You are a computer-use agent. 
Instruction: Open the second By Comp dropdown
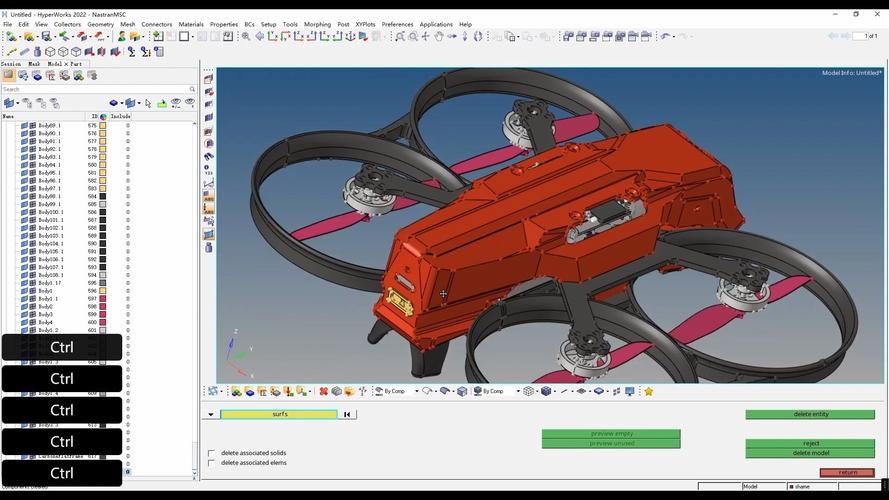pyautogui.click(x=517, y=391)
